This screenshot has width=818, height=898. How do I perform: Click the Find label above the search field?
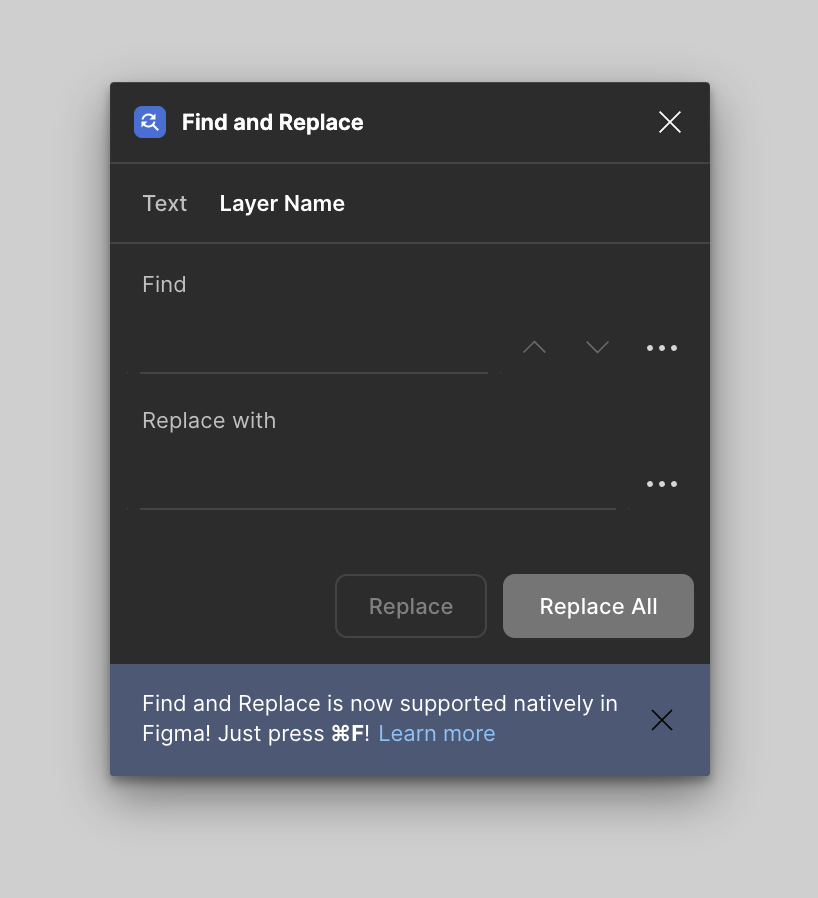point(164,284)
